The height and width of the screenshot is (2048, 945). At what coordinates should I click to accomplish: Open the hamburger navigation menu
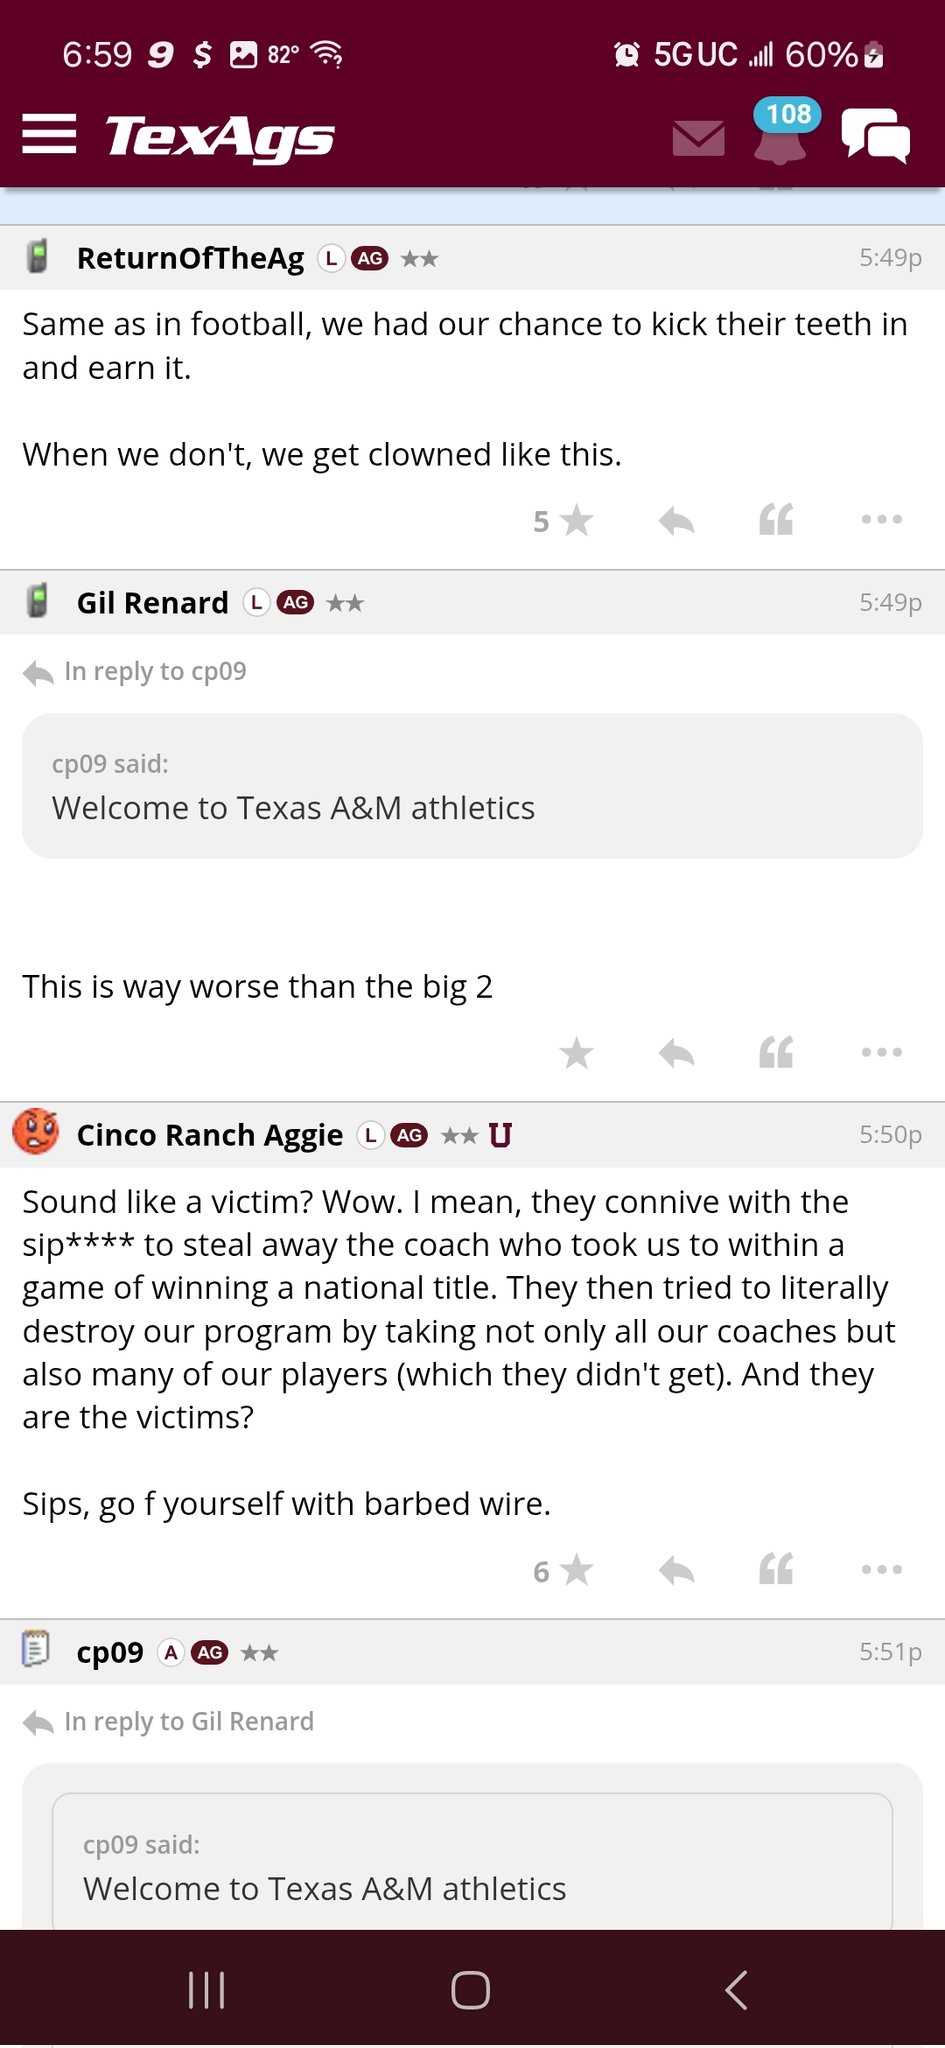coord(49,134)
